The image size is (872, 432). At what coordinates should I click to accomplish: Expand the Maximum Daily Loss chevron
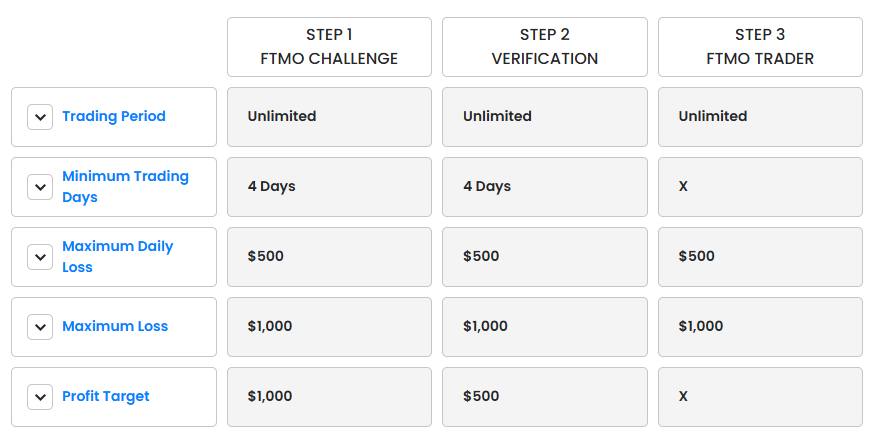coord(40,257)
